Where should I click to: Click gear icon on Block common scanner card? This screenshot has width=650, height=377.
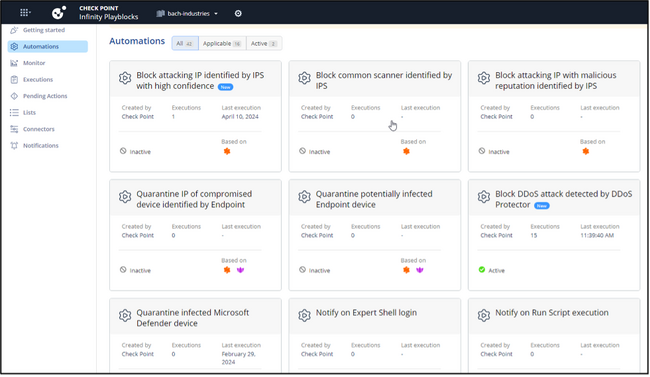pyautogui.click(x=304, y=78)
